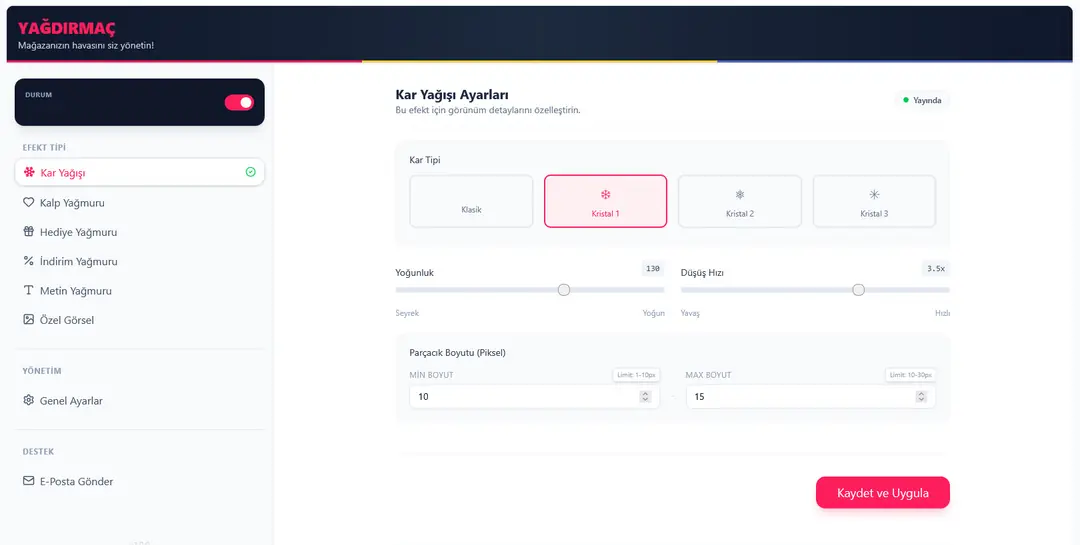The height and width of the screenshot is (545, 1080).
Task: Toggle the Durum status switch
Action: (x=239, y=102)
